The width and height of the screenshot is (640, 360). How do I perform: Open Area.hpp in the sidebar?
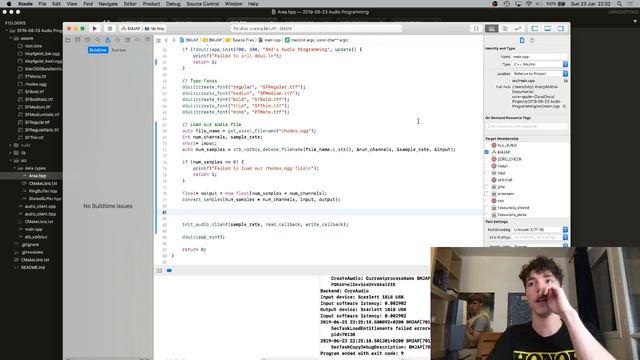(37, 176)
